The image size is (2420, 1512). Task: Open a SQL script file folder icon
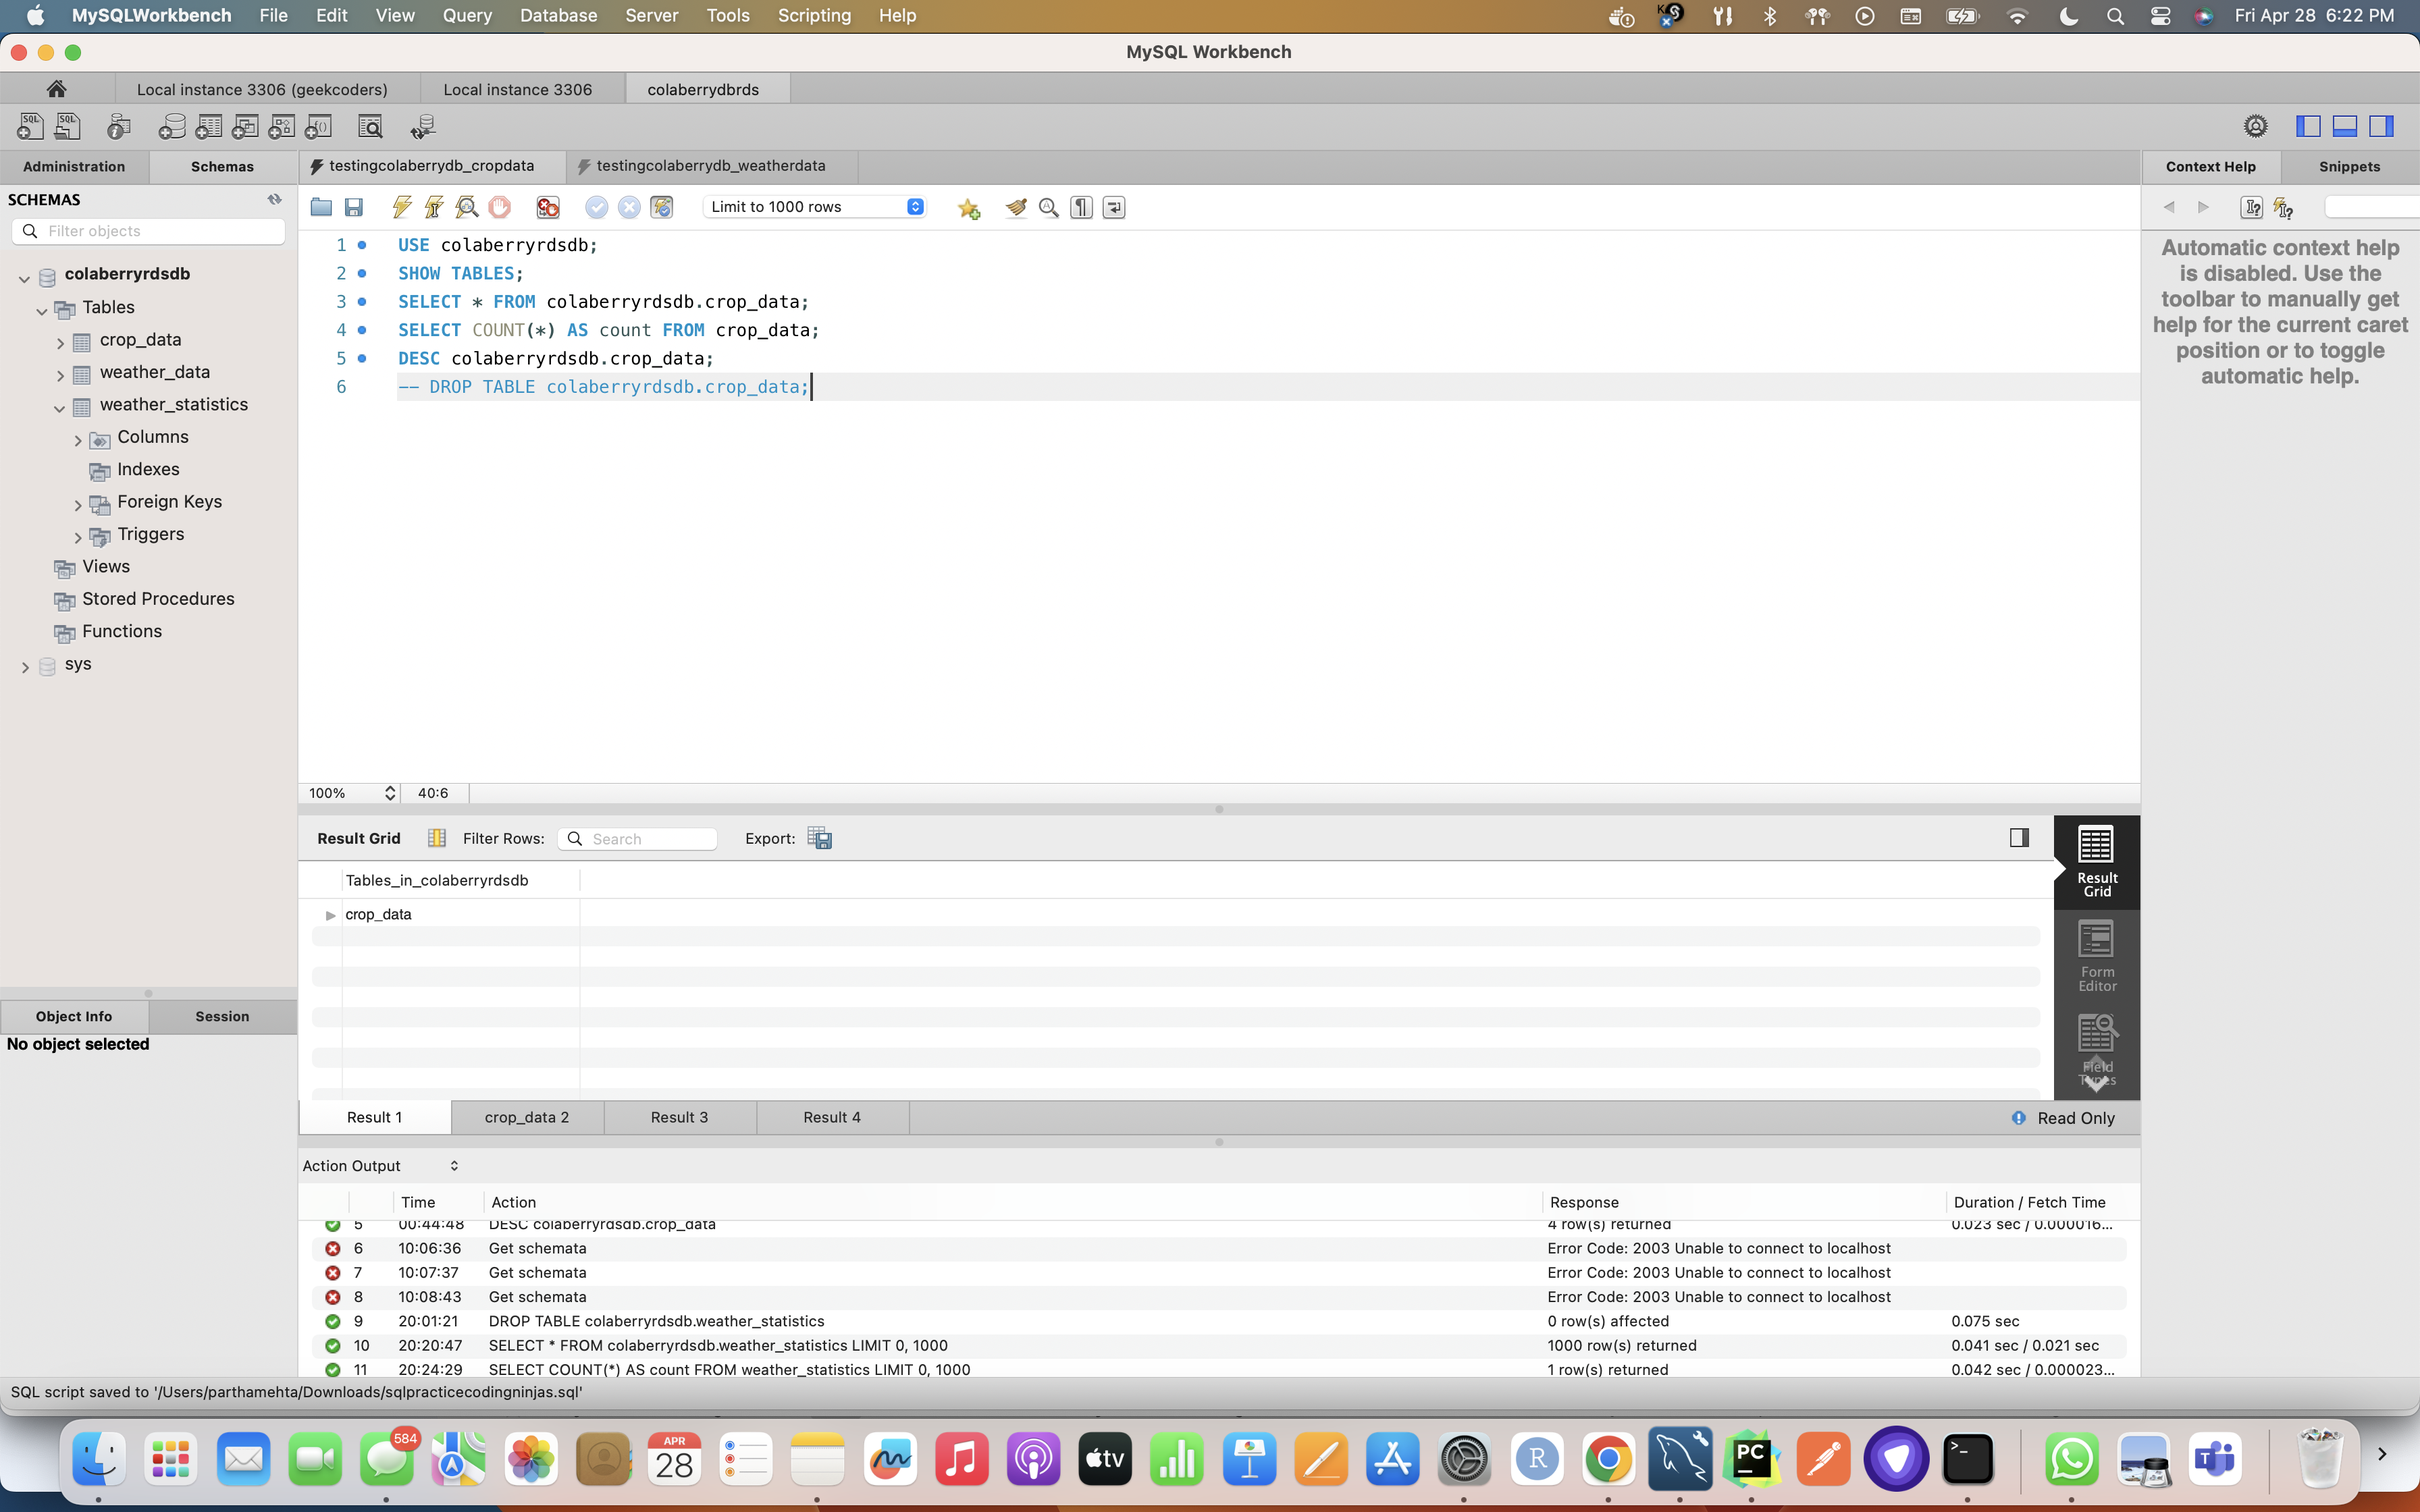321,207
